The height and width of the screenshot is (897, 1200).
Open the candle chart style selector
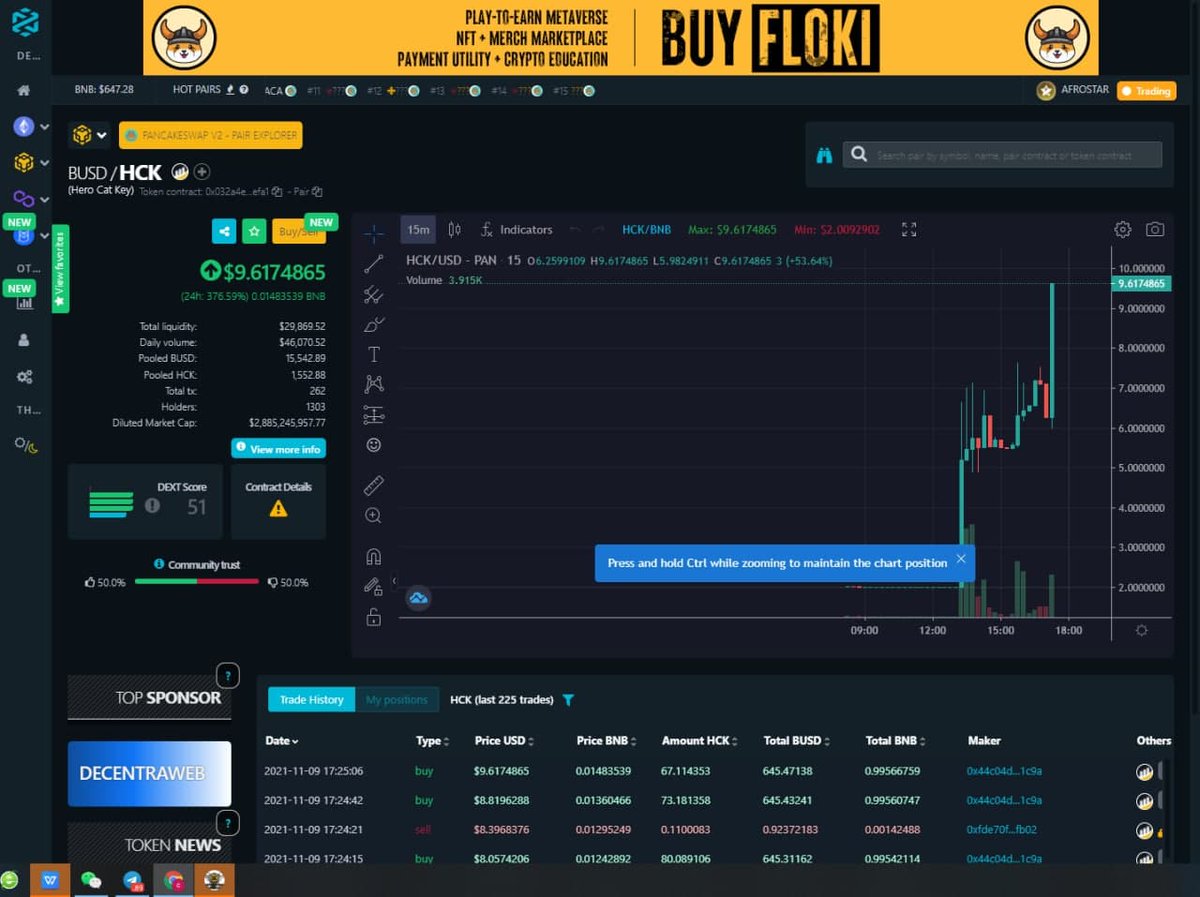(x=455, y=229)
